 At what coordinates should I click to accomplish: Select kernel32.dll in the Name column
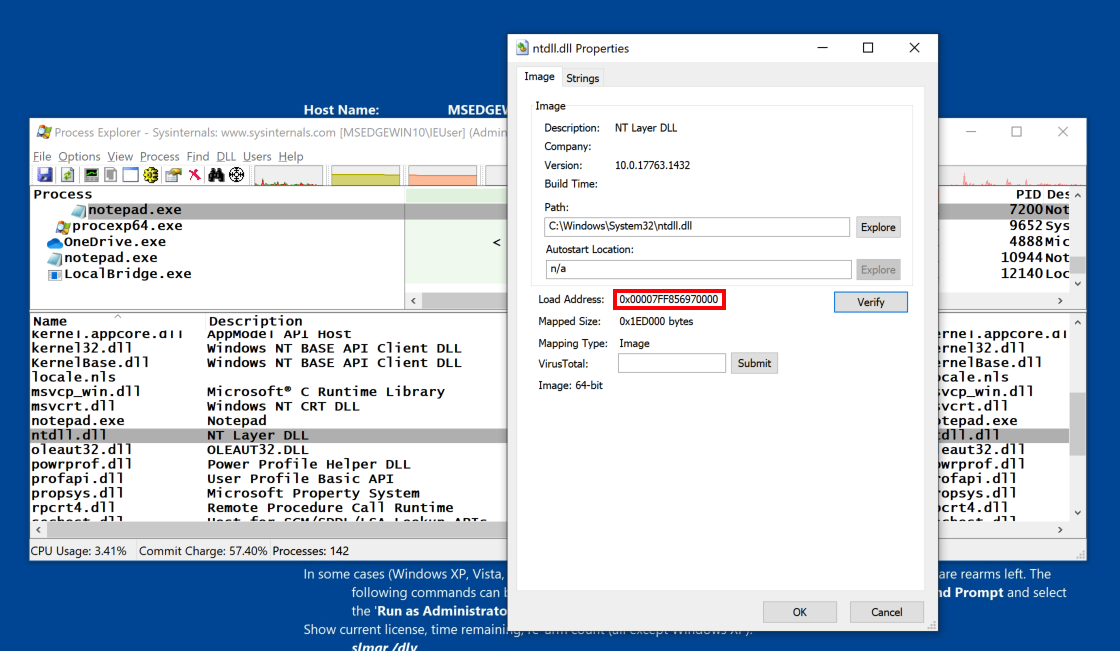[81, 349]
